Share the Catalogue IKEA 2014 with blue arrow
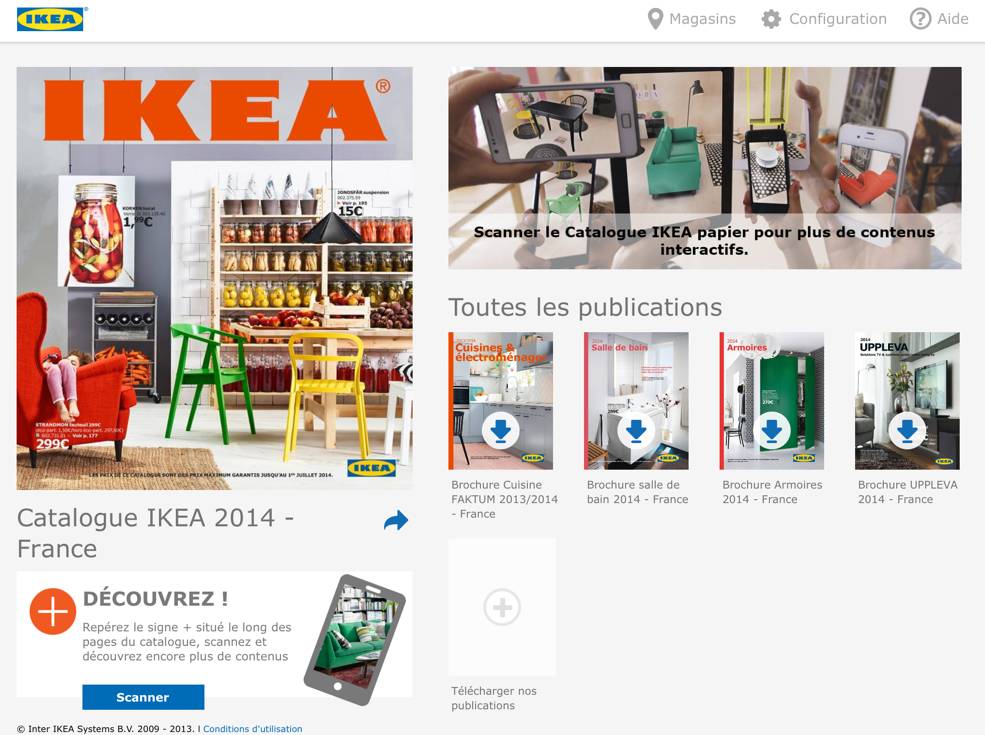This screenshot has width=985, height=735. tap(396, 520)
